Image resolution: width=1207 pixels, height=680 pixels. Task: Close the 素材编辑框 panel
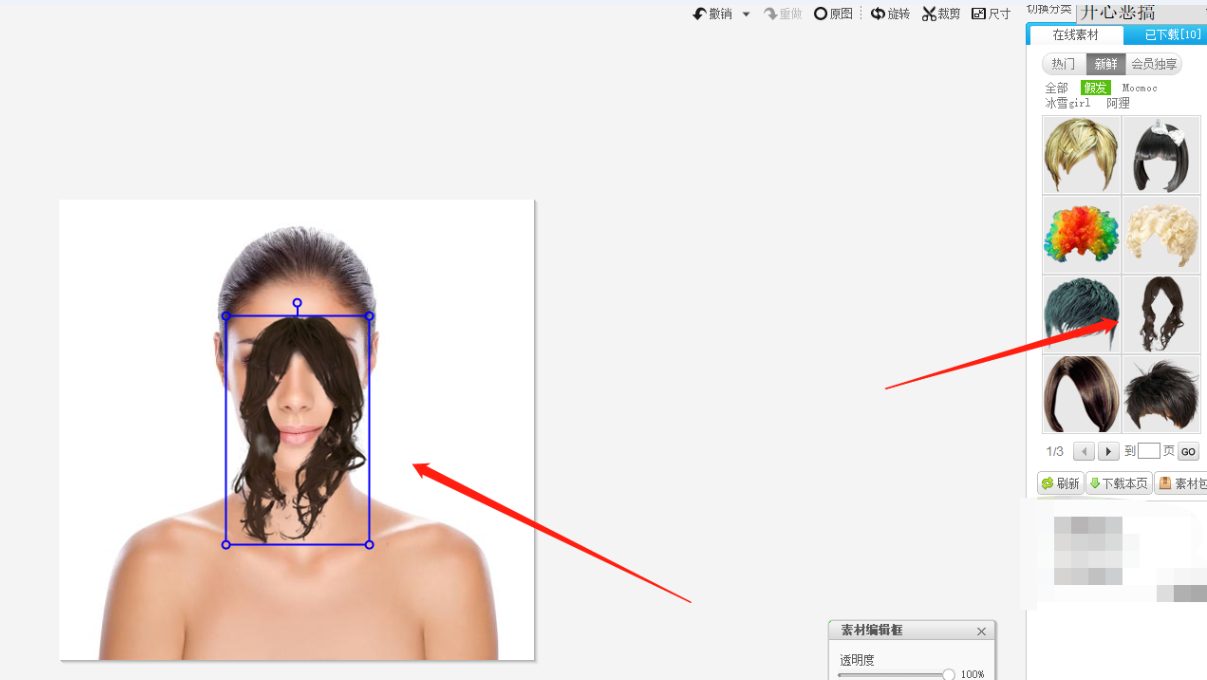pos(981,631)
